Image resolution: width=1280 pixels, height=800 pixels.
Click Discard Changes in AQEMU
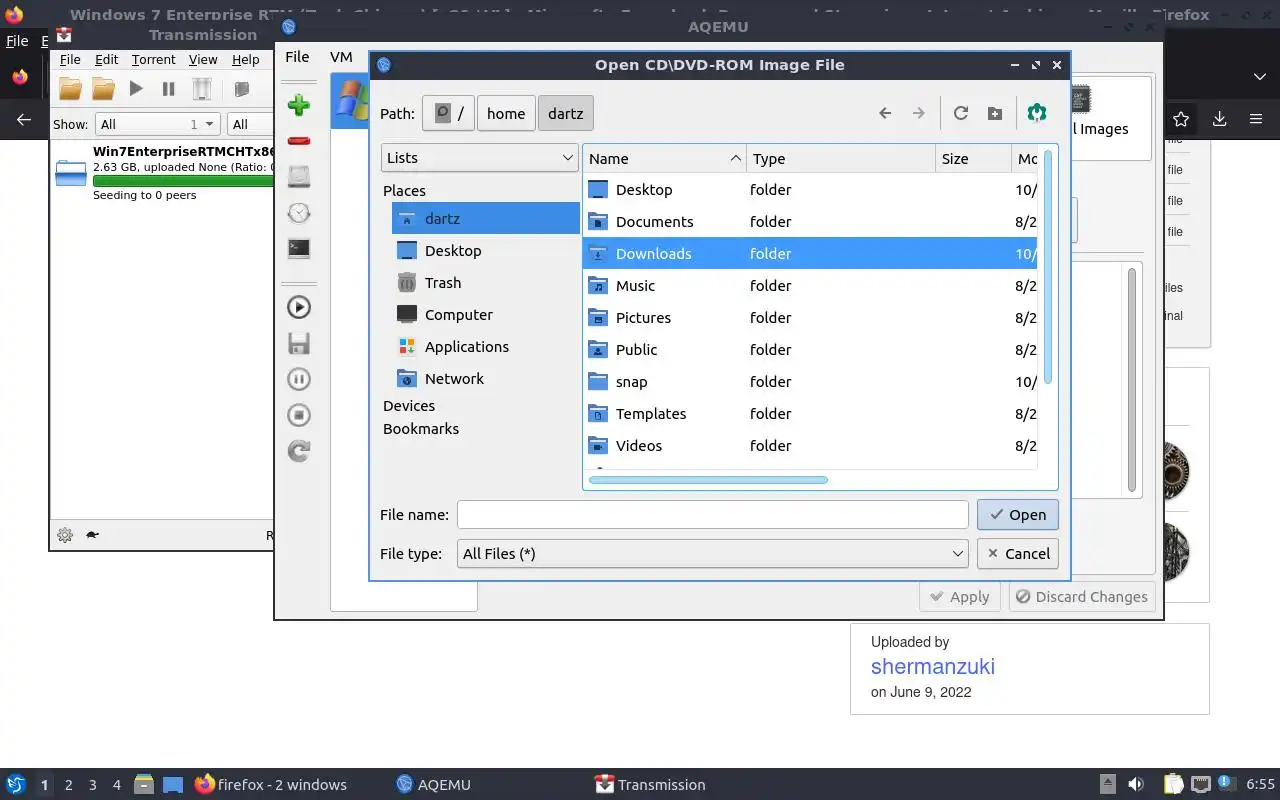[1081, 596]
